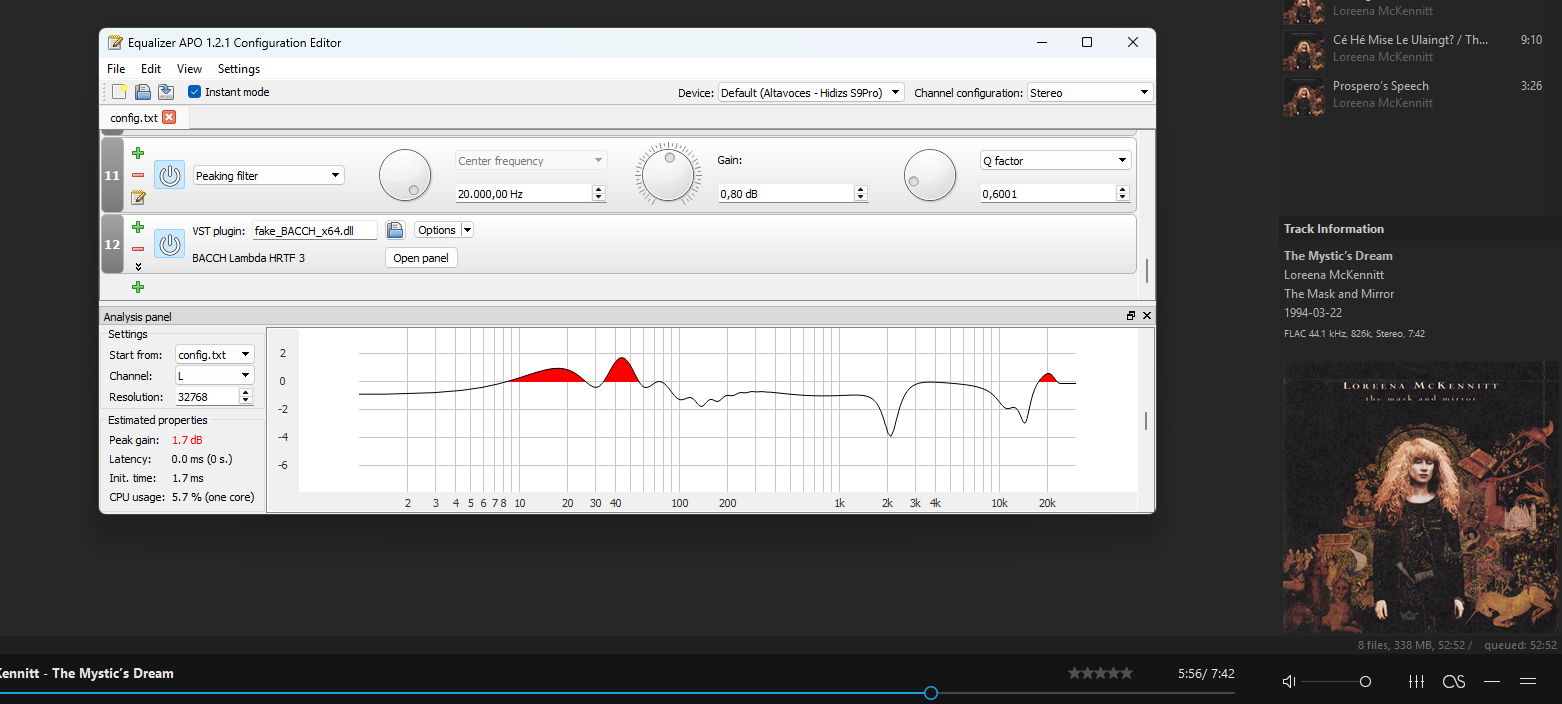Click the Open panel button

point(421,258)
